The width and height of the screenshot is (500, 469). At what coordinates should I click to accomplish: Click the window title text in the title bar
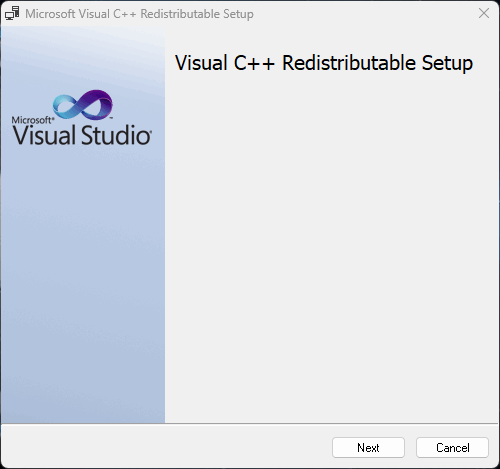point(139,14)
